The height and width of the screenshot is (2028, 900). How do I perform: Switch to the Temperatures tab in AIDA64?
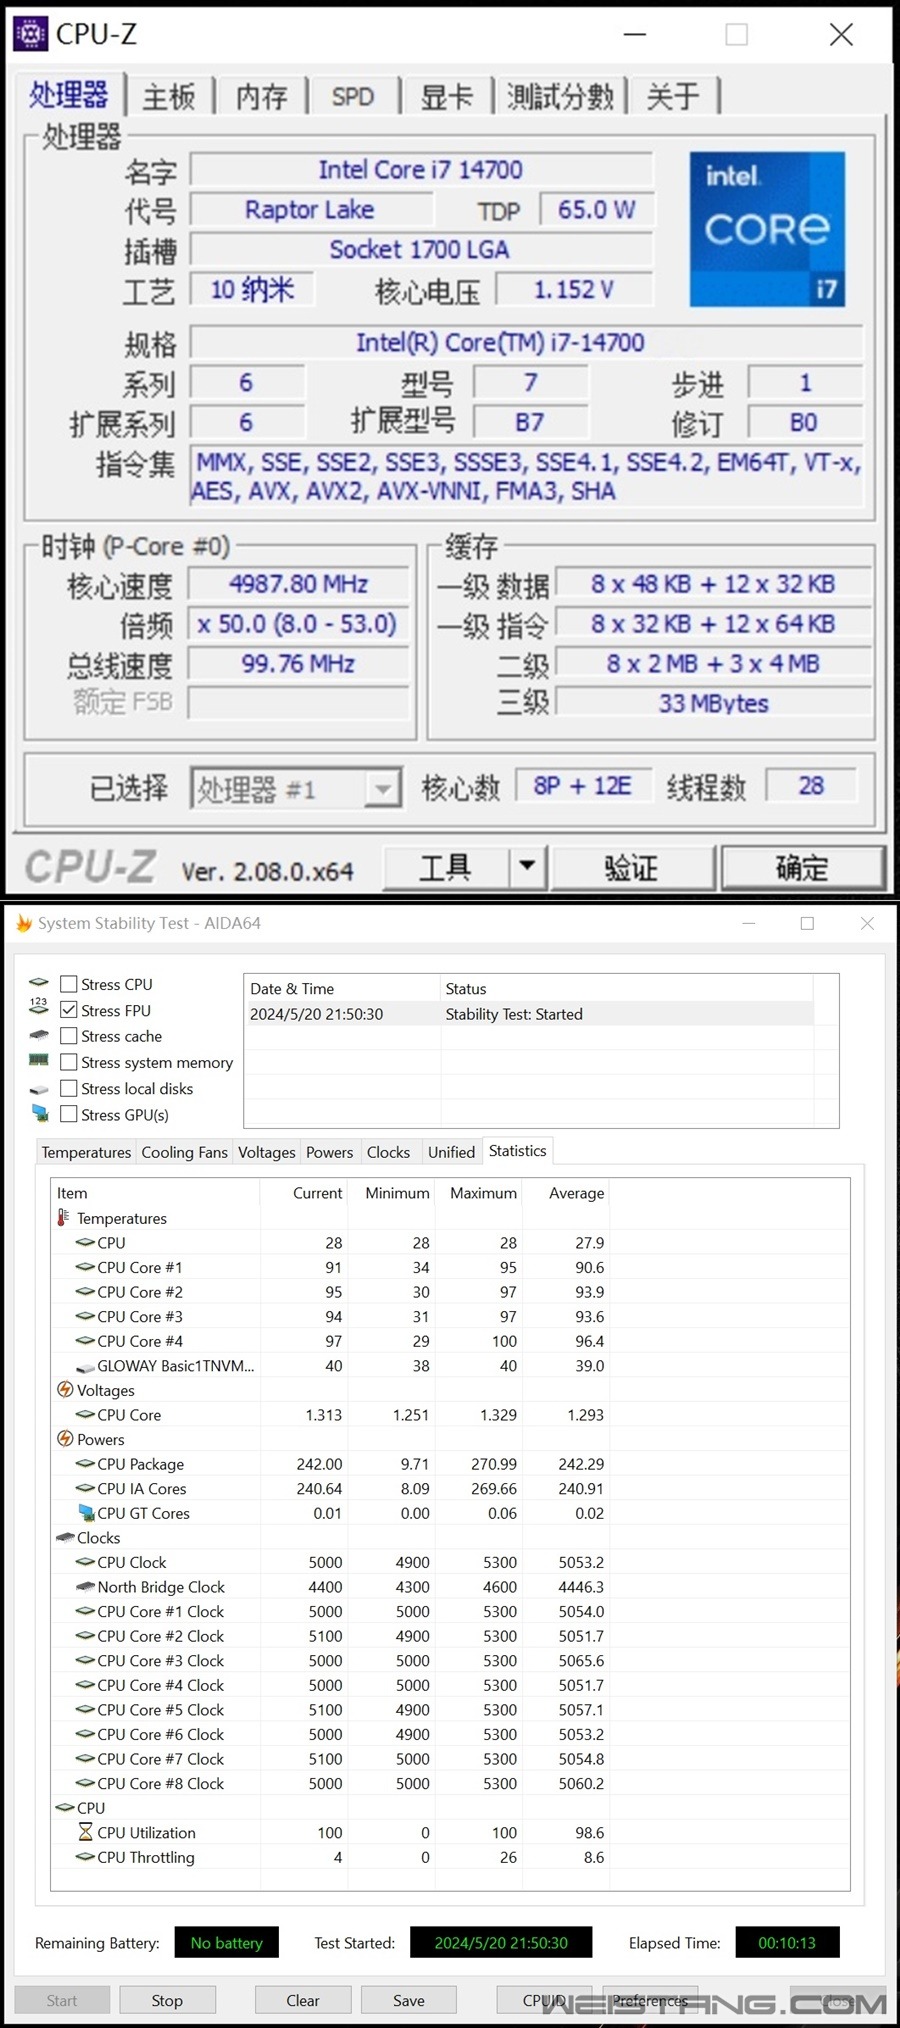86,1152
